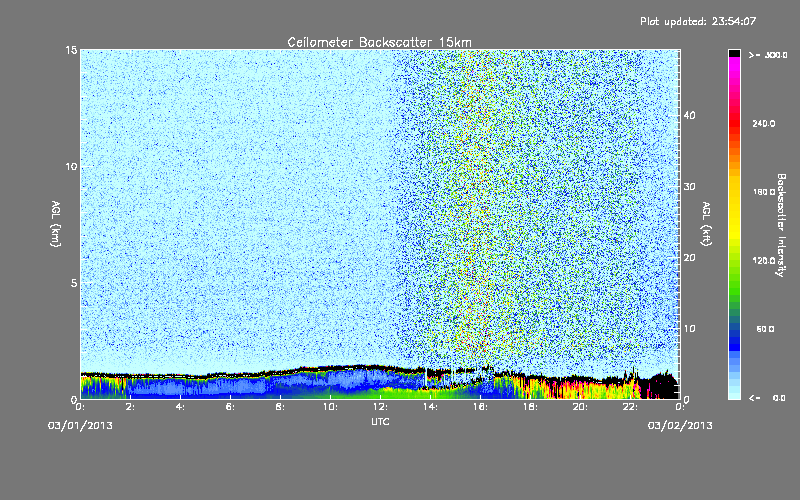The height and width of the screenshot is (500, 800).
Task: Click the '<= 0.0' colorbar label
Action: click(x=767, y=398)
